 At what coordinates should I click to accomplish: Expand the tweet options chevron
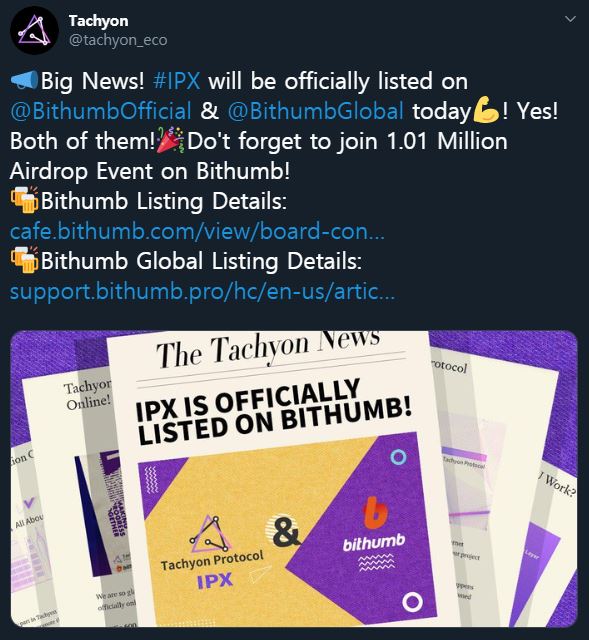coord(570,19)
